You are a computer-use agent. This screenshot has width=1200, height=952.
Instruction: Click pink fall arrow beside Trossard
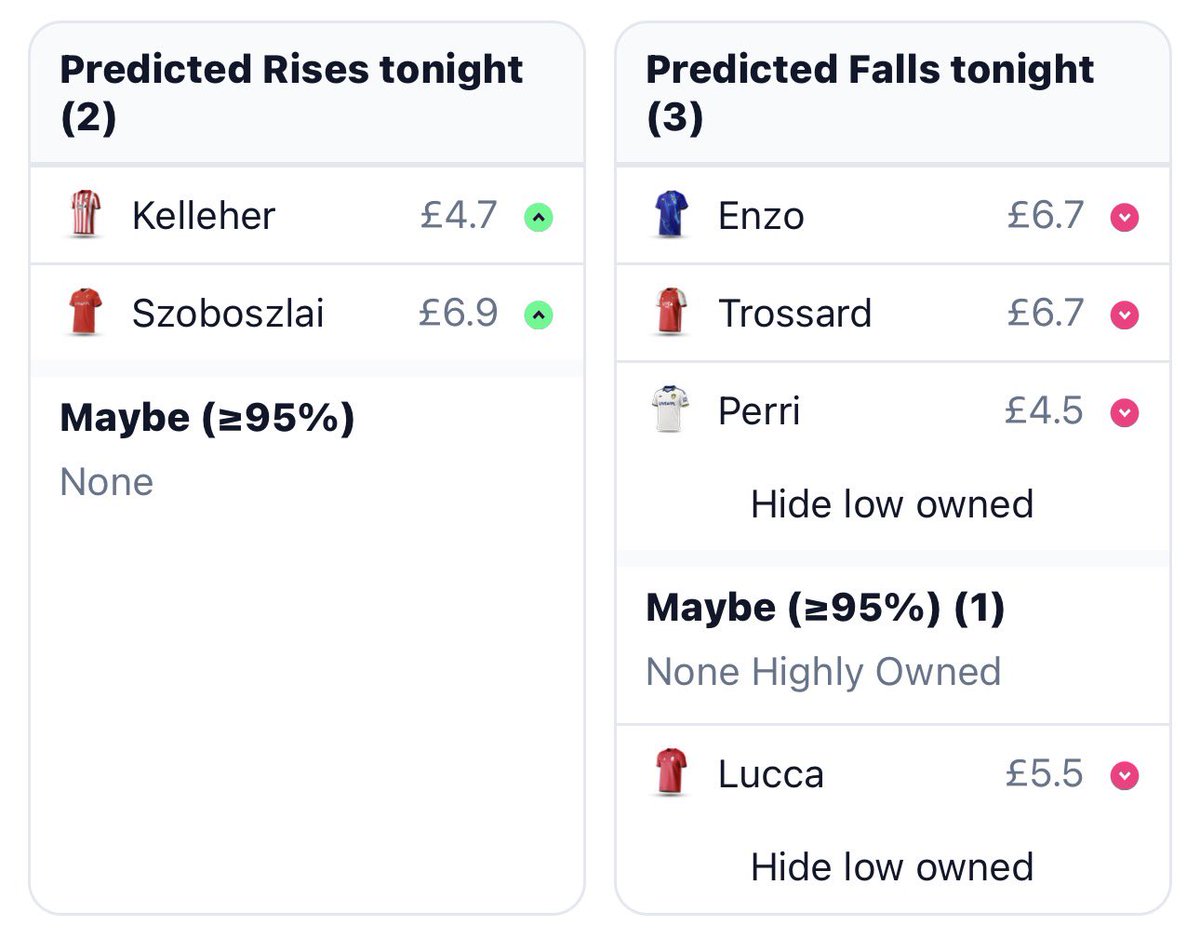pos(1125,315)
